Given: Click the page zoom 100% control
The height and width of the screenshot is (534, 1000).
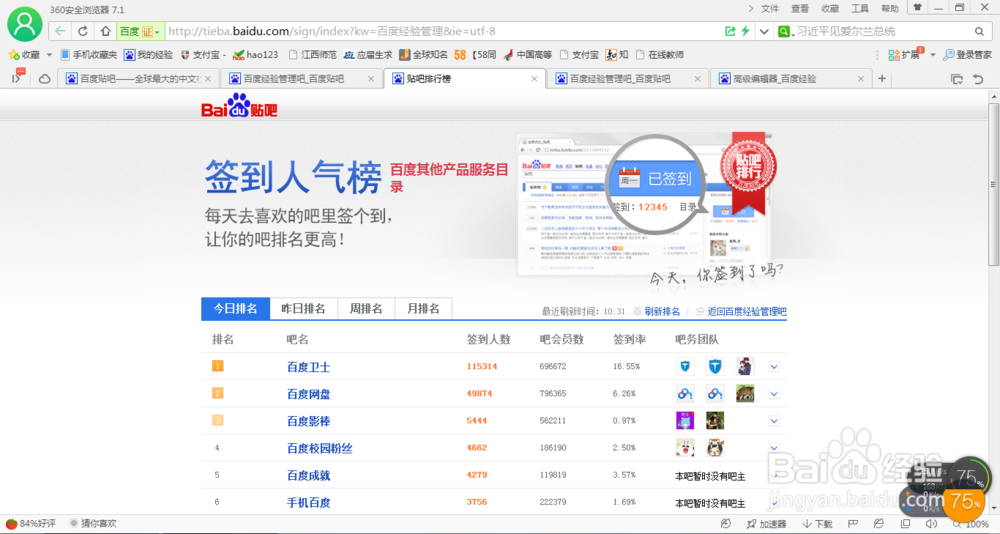Looking at the screenshot, I should (971, 524).
